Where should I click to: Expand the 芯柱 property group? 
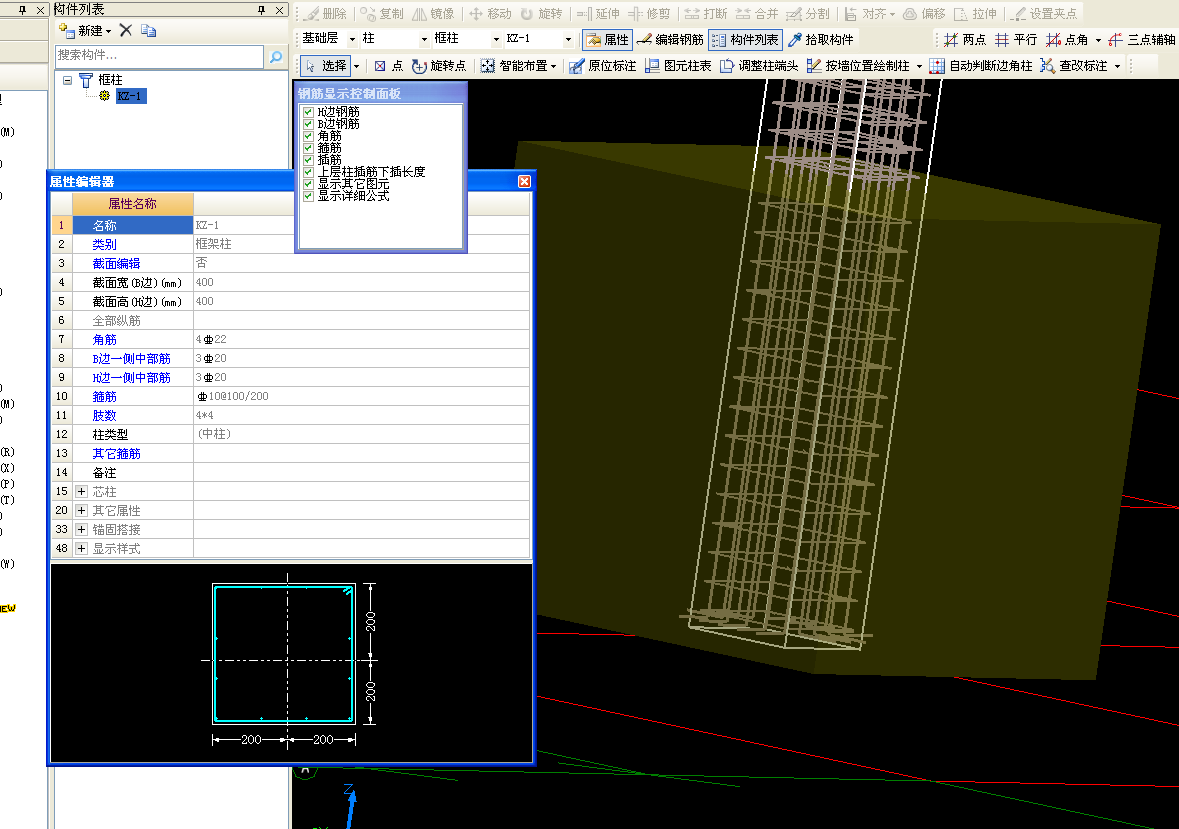82,492
